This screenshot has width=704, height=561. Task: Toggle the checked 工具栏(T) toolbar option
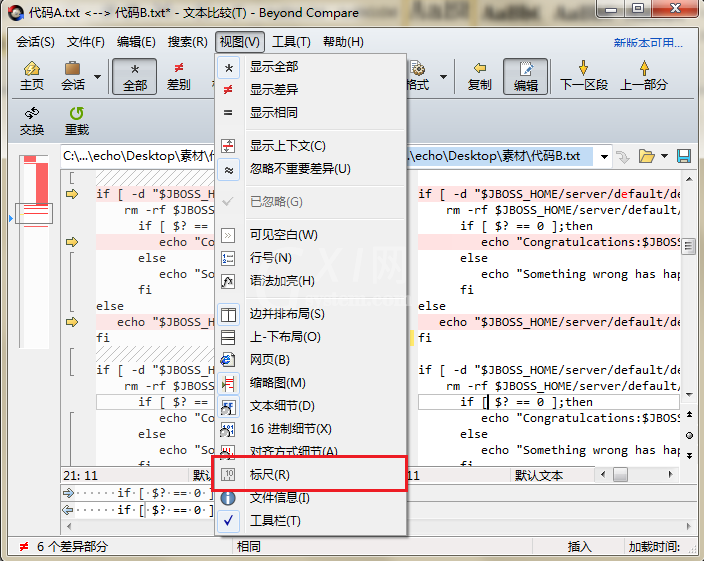pos(311,521)
